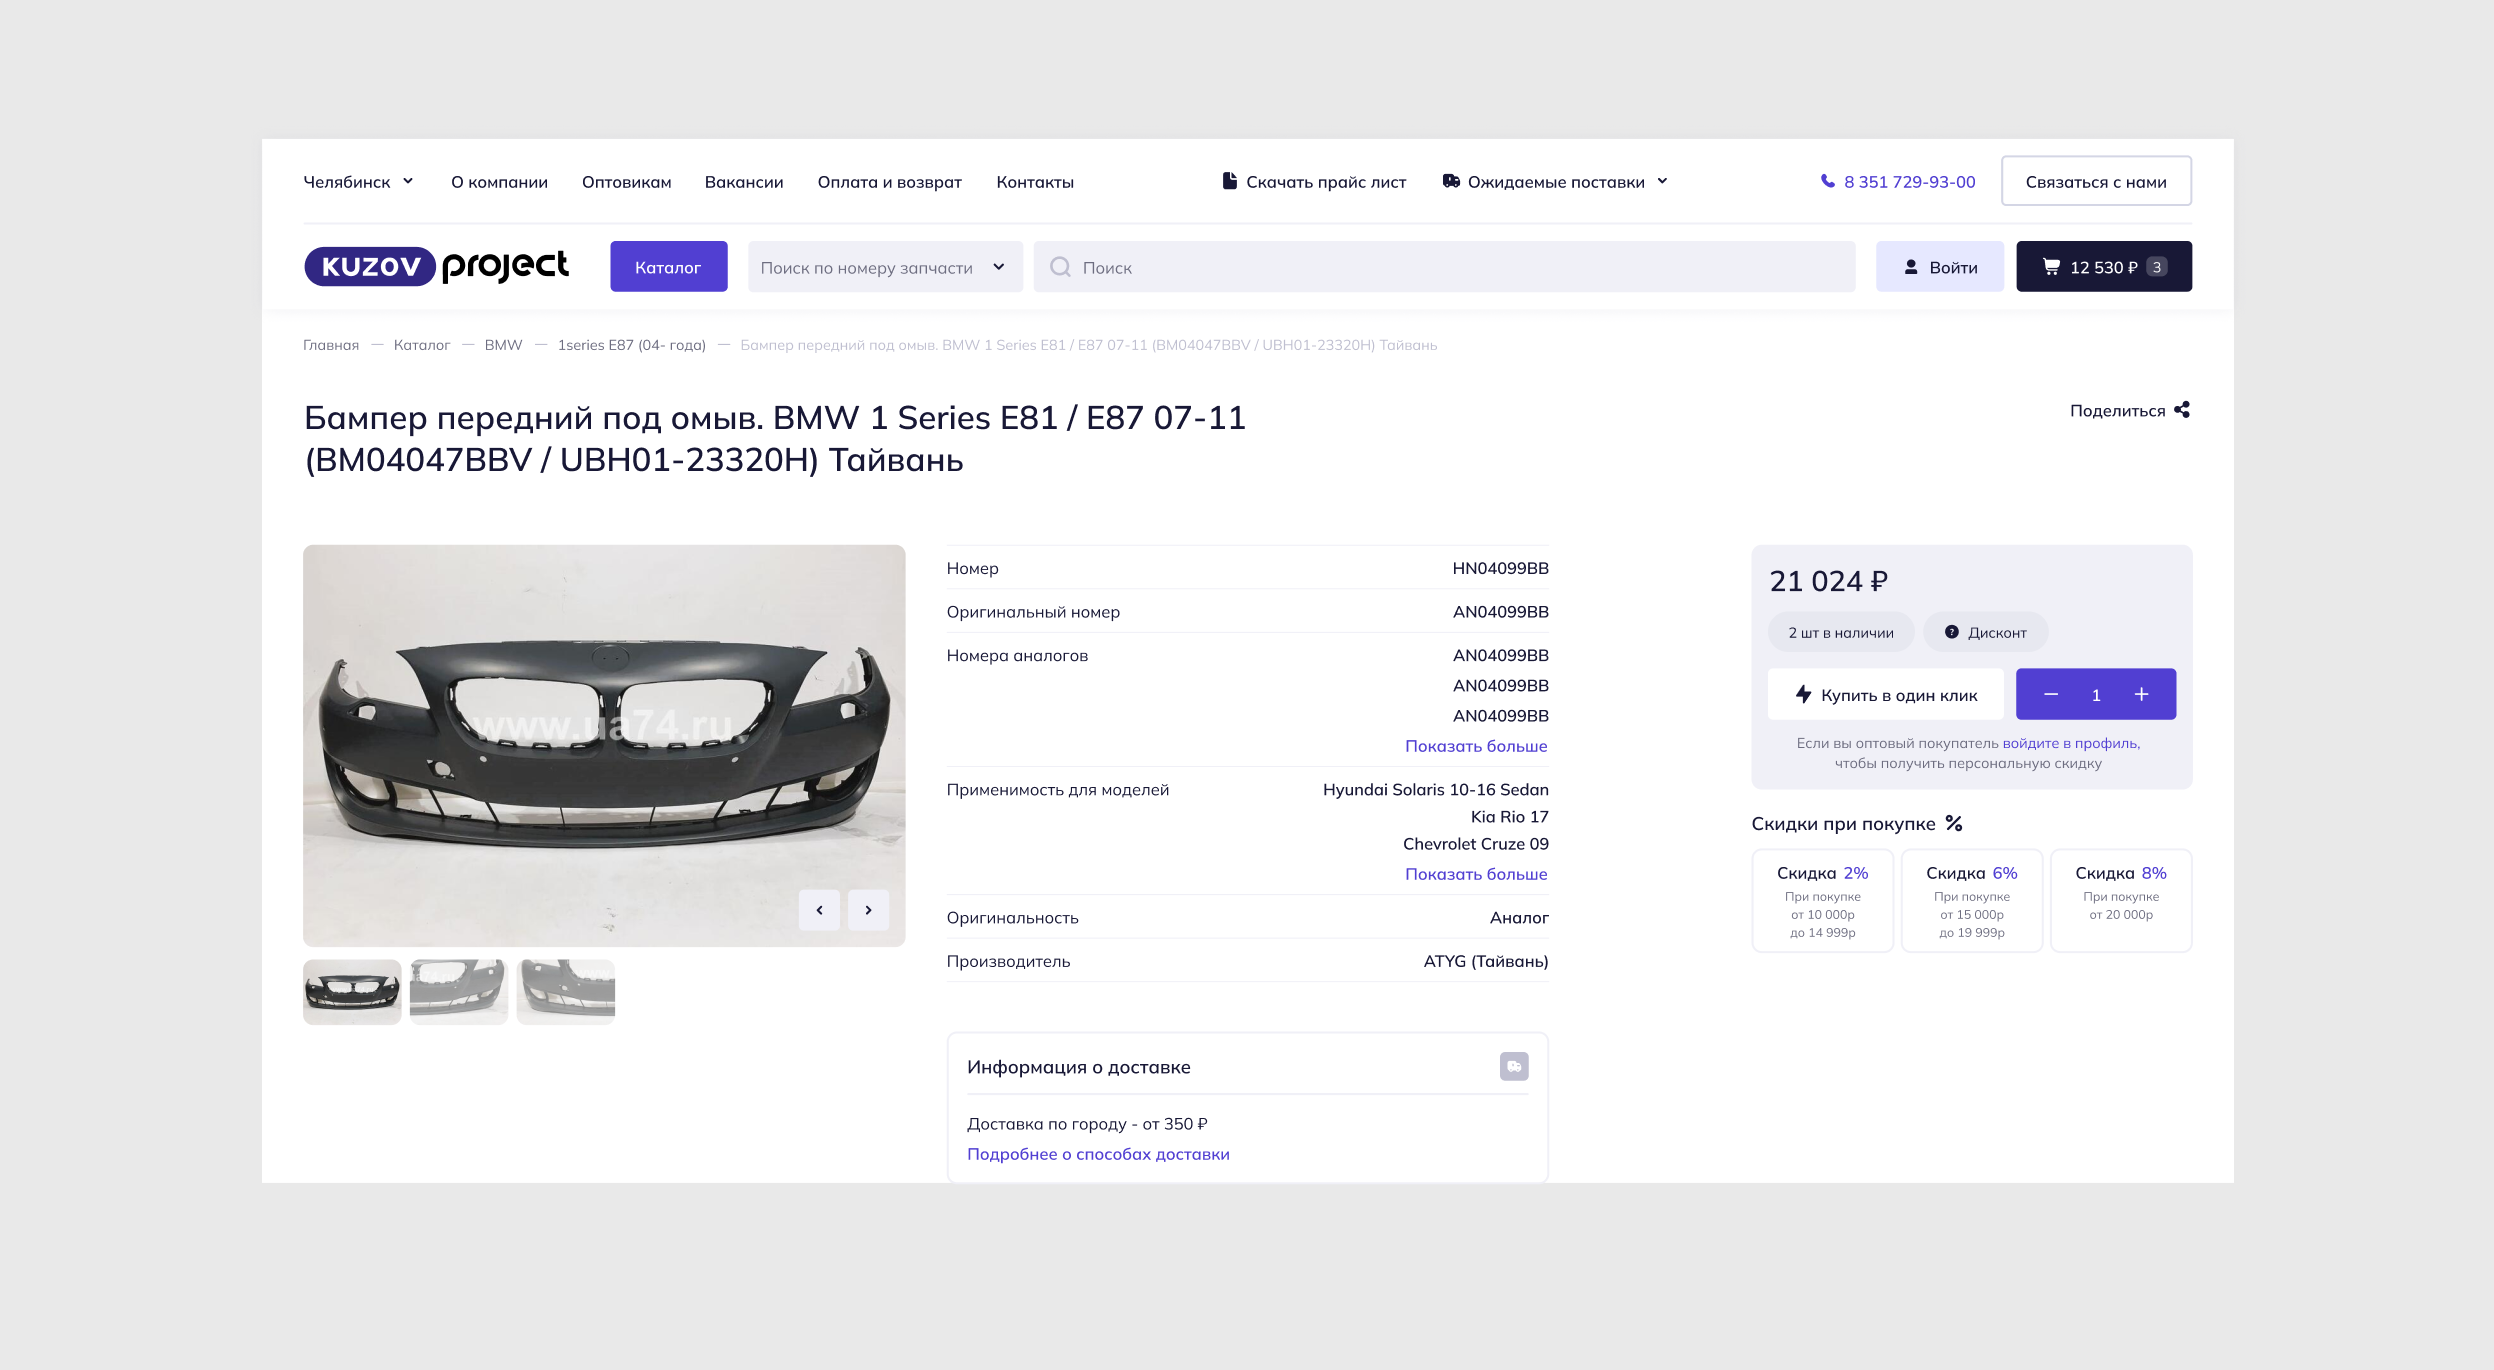Click Связаться с нами button

[2096, 181]
